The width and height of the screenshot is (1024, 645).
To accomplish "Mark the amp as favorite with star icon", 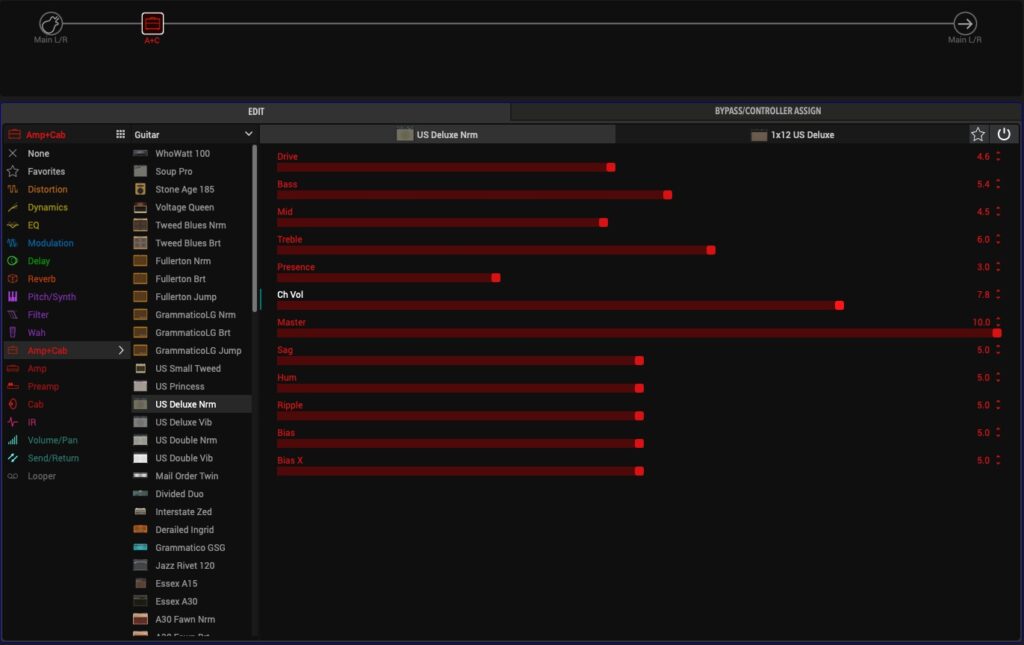I will tap(978, 134).
